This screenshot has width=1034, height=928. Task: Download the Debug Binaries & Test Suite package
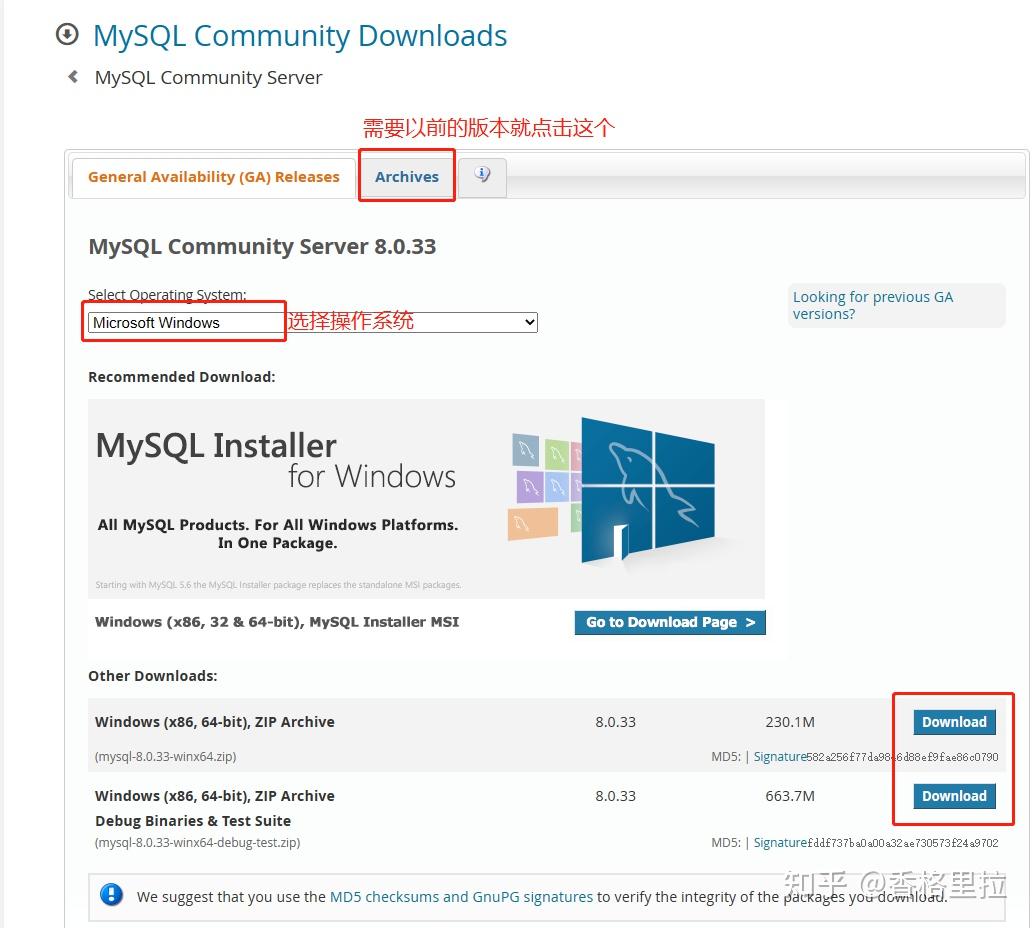(x=953, y=796)
